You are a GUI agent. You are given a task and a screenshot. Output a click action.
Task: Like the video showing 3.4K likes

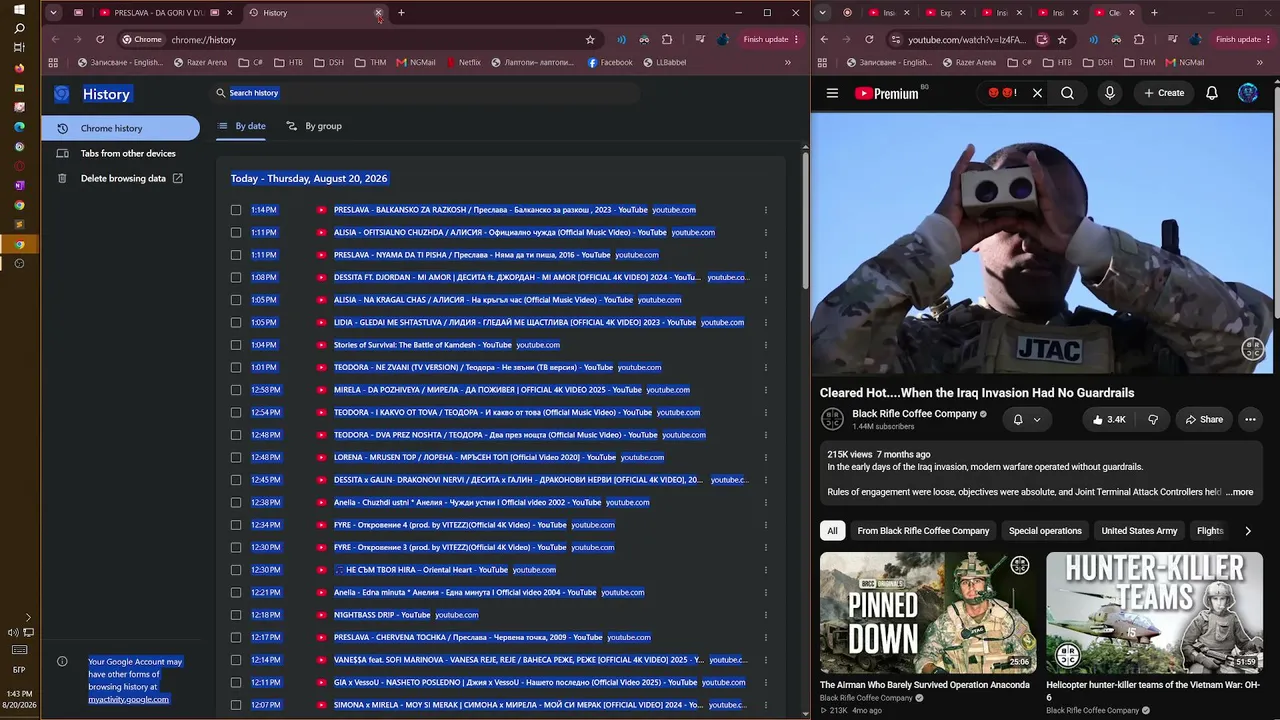coord(1108,420)
